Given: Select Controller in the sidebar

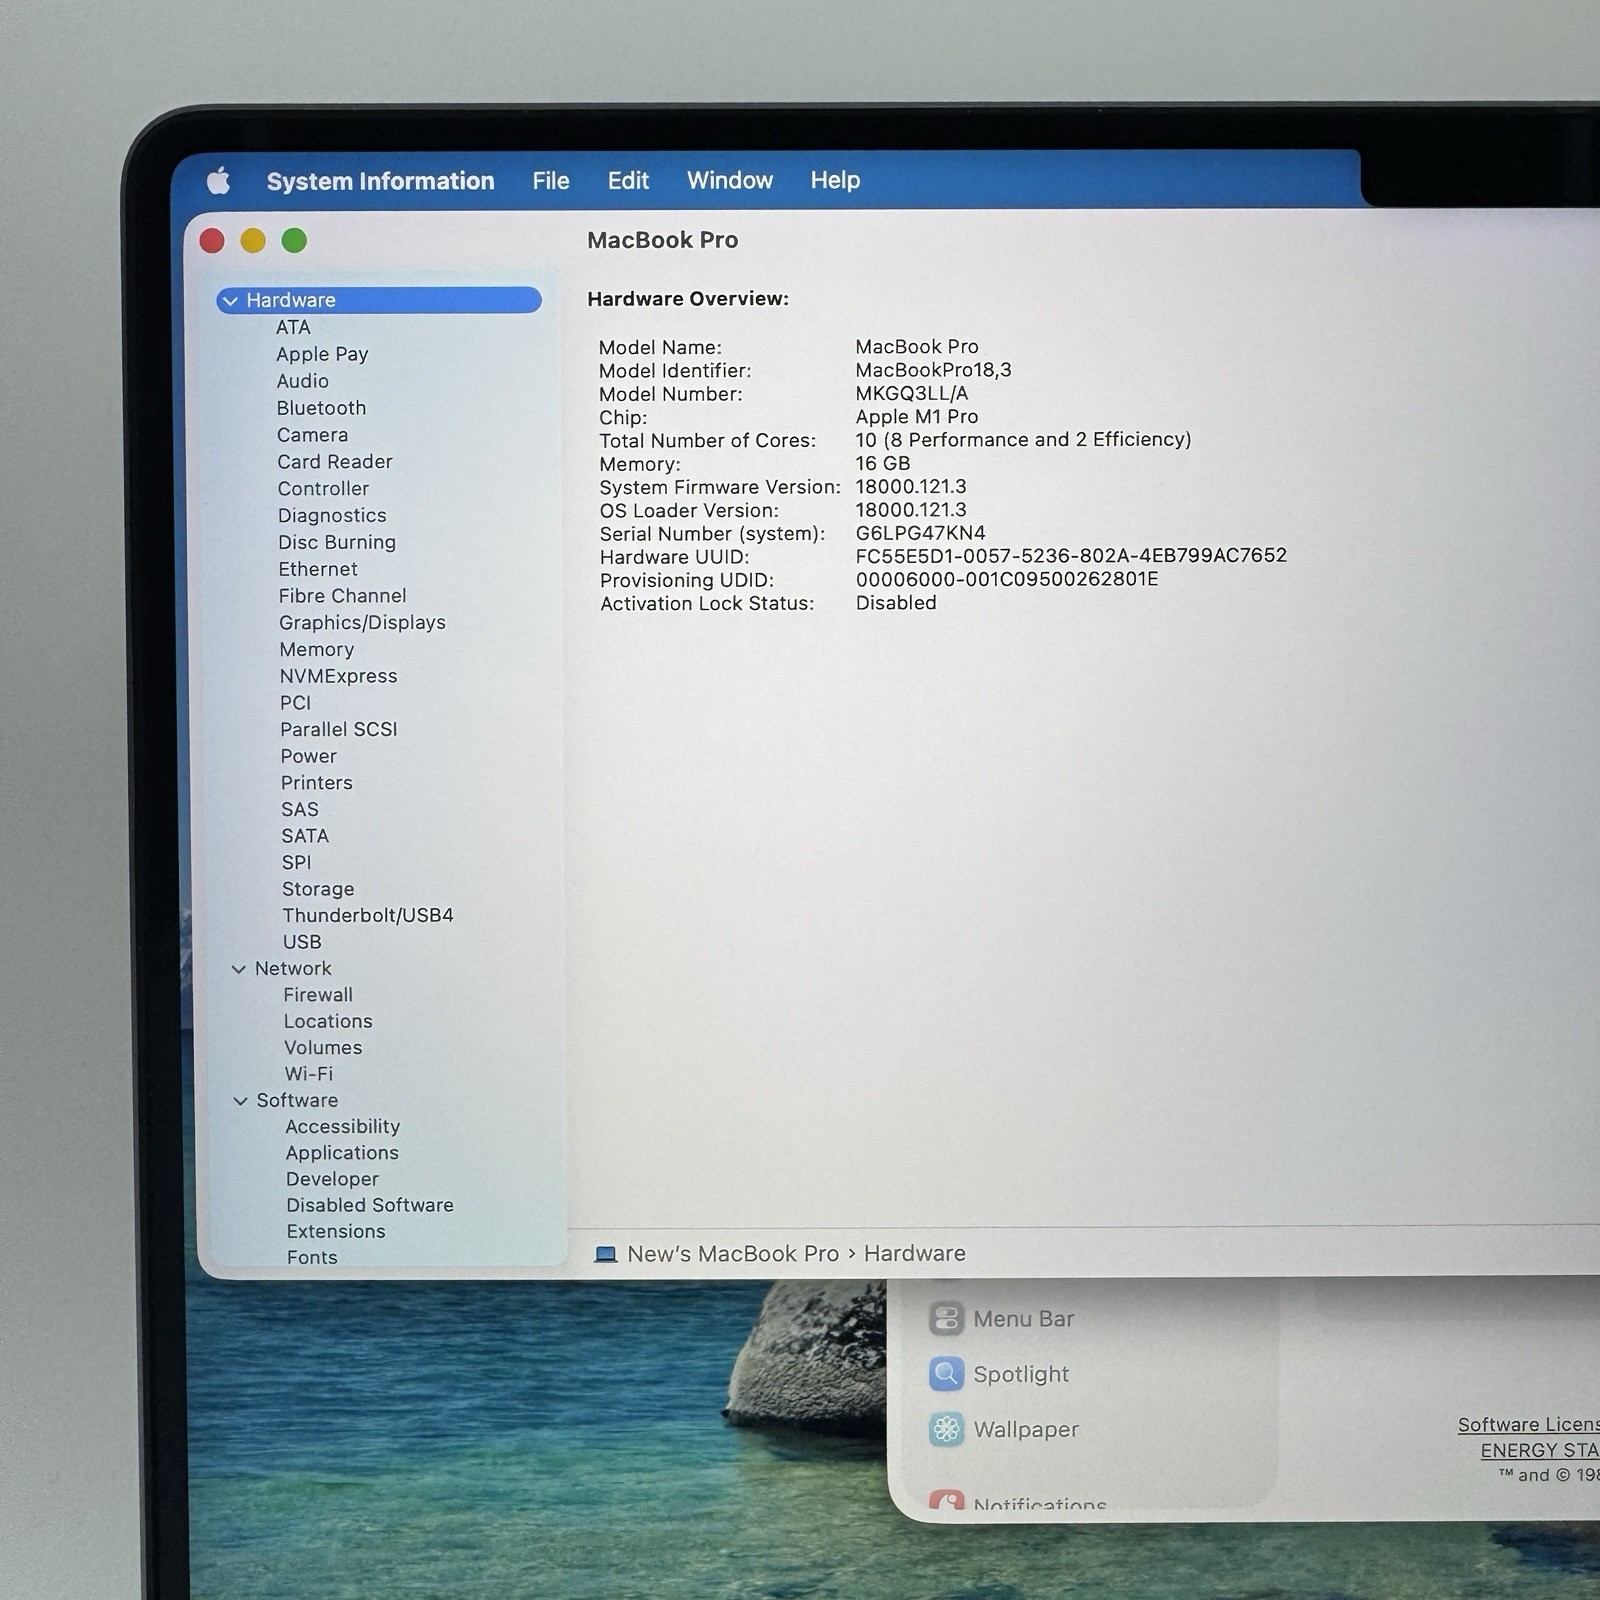Looking at the screenshot, I should [x=323, y=489].
